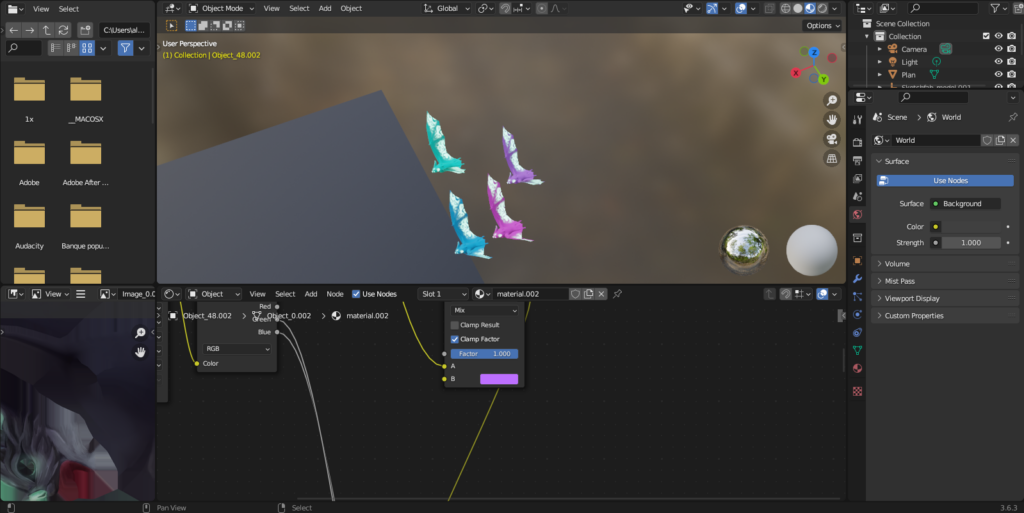Open the Mix blend type dropdown
This screenshot has width=1024, height=513.
[486, 310]
